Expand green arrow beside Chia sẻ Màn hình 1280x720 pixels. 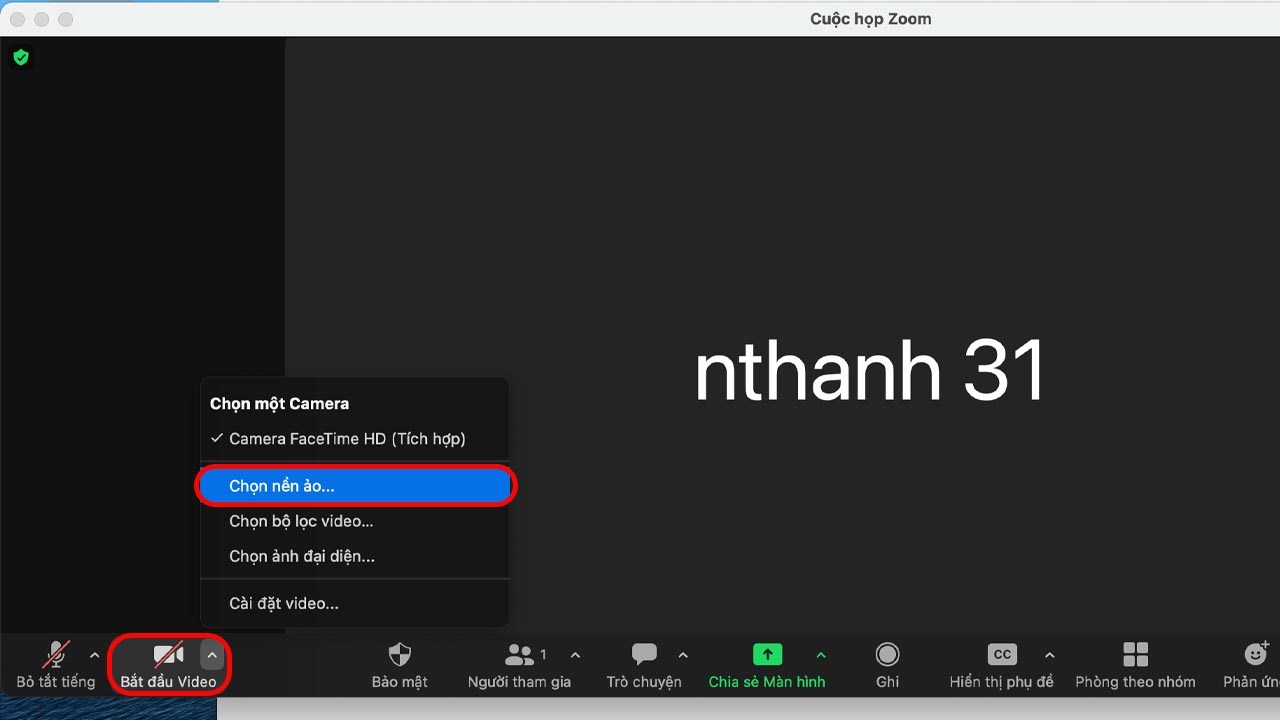pos(821,655)
